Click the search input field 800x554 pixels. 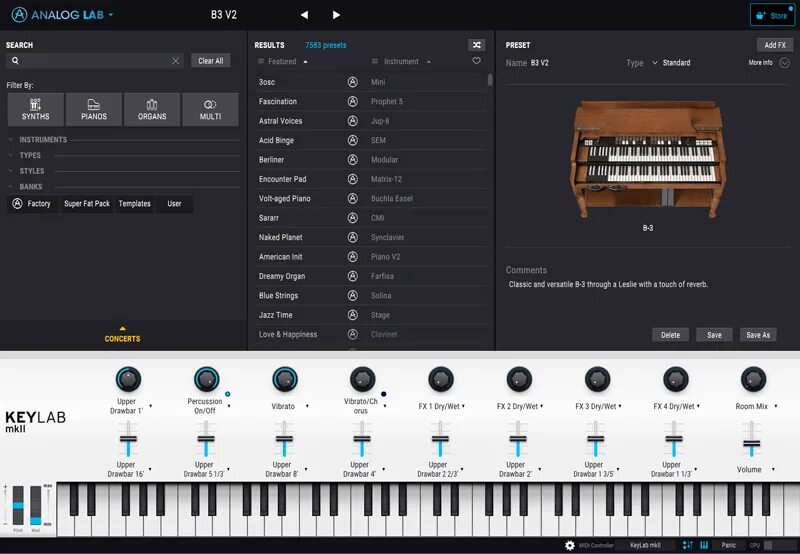click(95, 61)
